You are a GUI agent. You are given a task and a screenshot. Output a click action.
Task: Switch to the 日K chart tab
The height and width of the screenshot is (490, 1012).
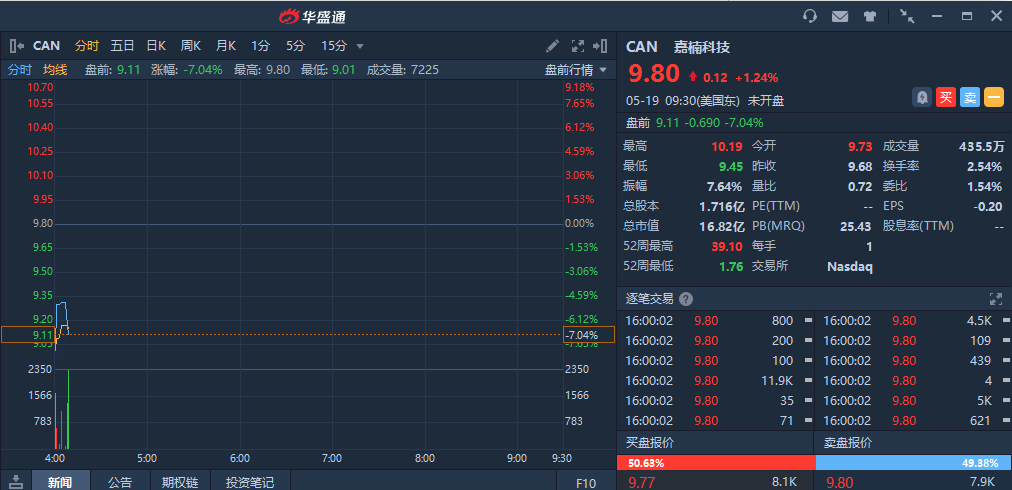coord(156,46)
